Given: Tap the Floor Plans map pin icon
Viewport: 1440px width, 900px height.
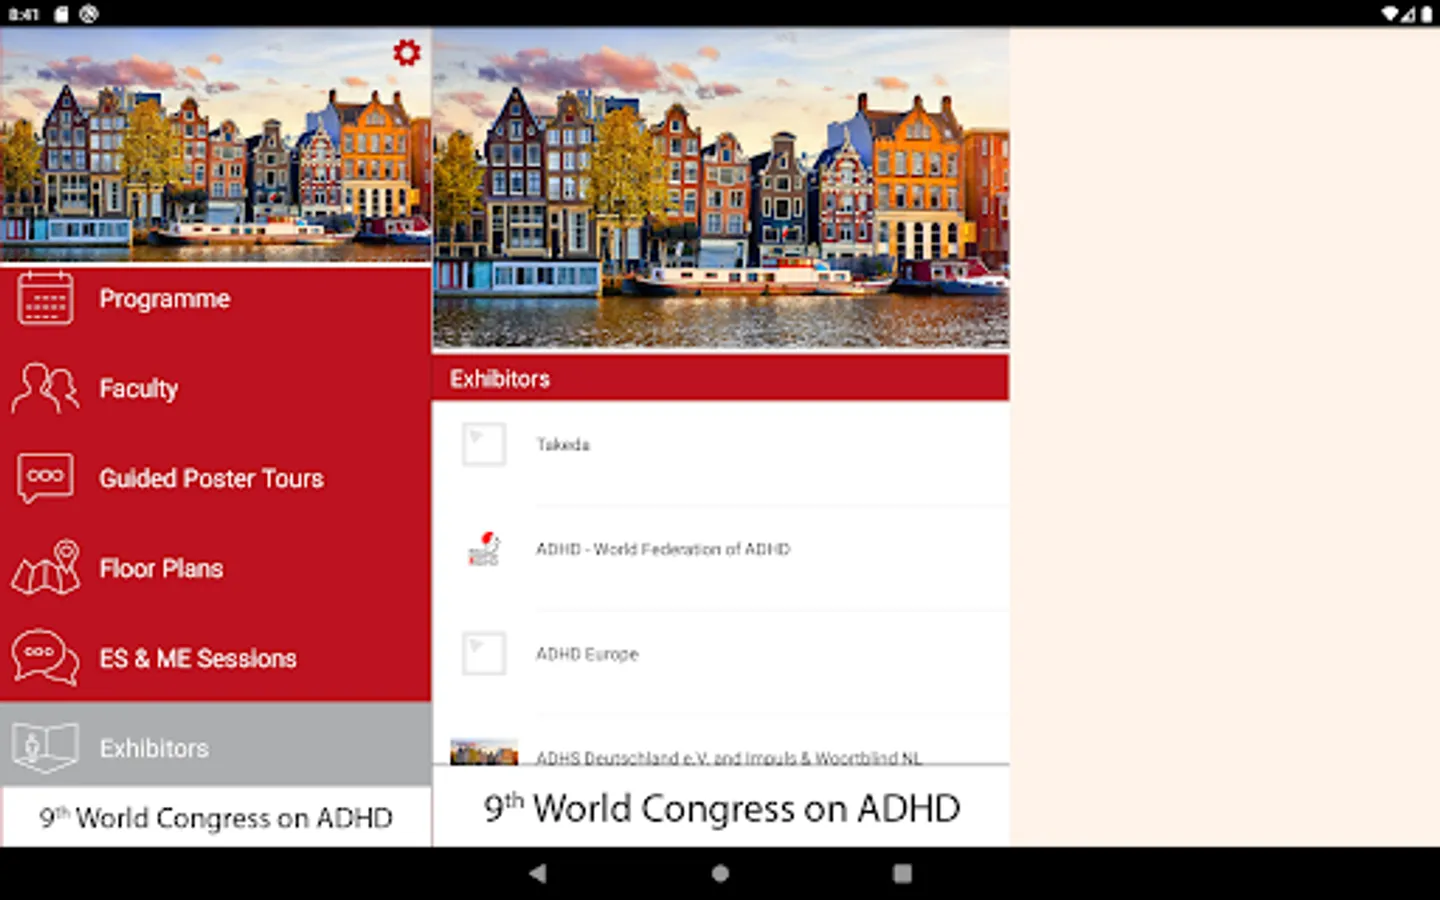Looking at the screenshot, I should pos(46,567).
